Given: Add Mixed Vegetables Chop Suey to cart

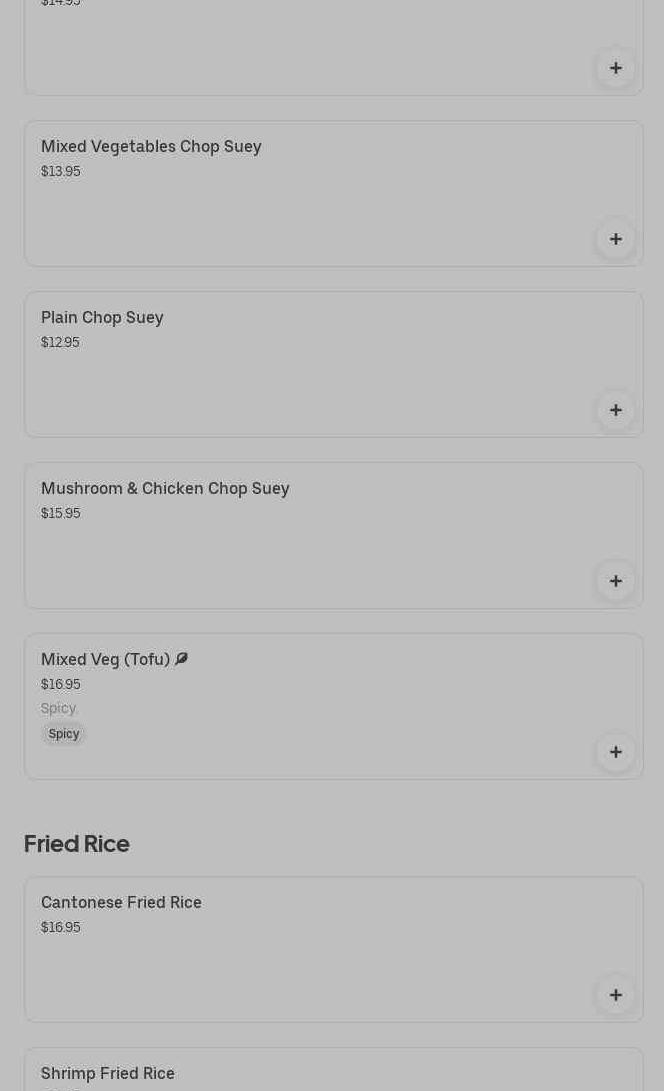Looking at the screenshot, I should coord(615,239).
